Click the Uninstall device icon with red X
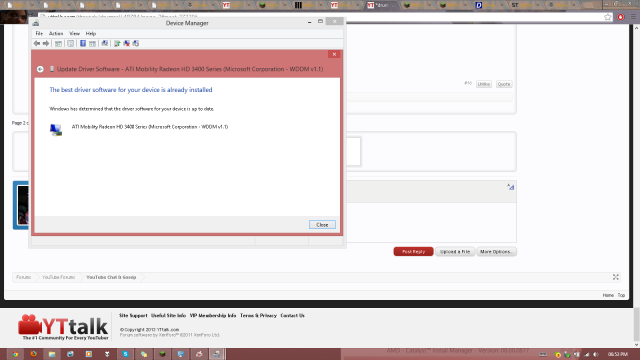Viewport: 640px width, 360px height. pos(127,43)
